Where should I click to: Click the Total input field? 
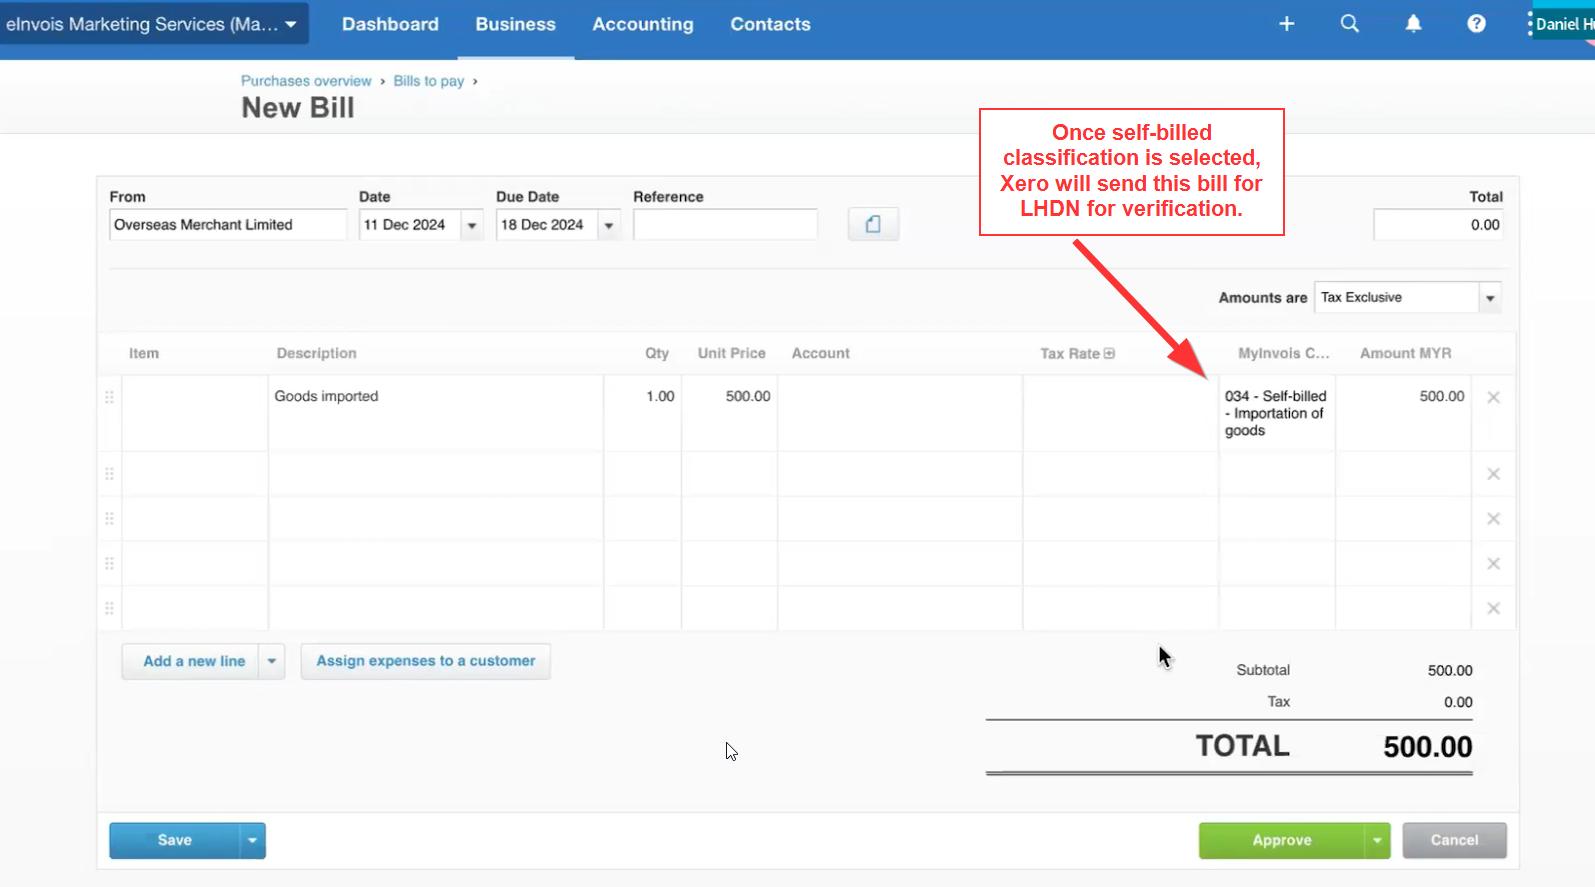(1438, 225)
